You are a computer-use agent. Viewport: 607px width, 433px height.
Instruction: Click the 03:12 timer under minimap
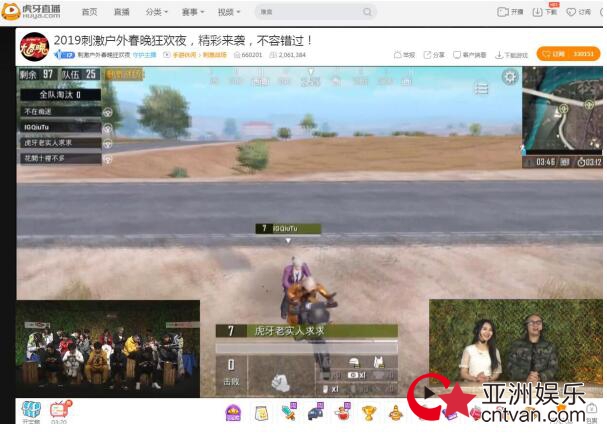pos(589,163)
